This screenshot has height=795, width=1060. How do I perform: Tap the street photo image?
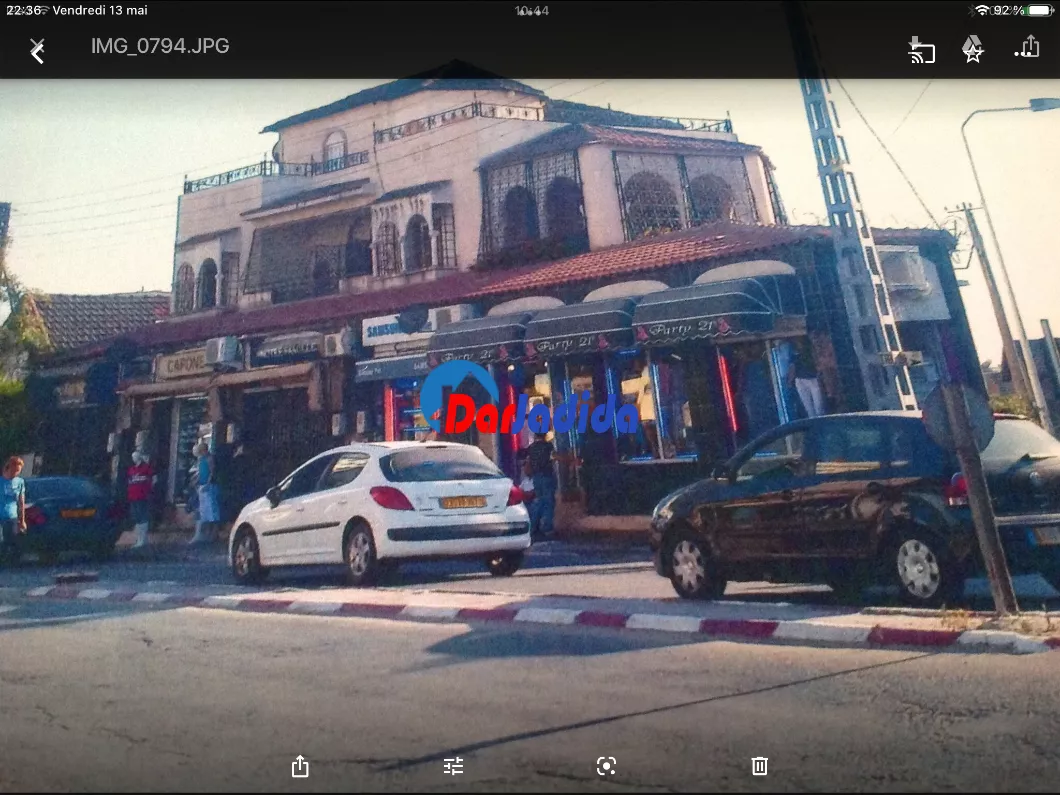(x=530, y=436)
